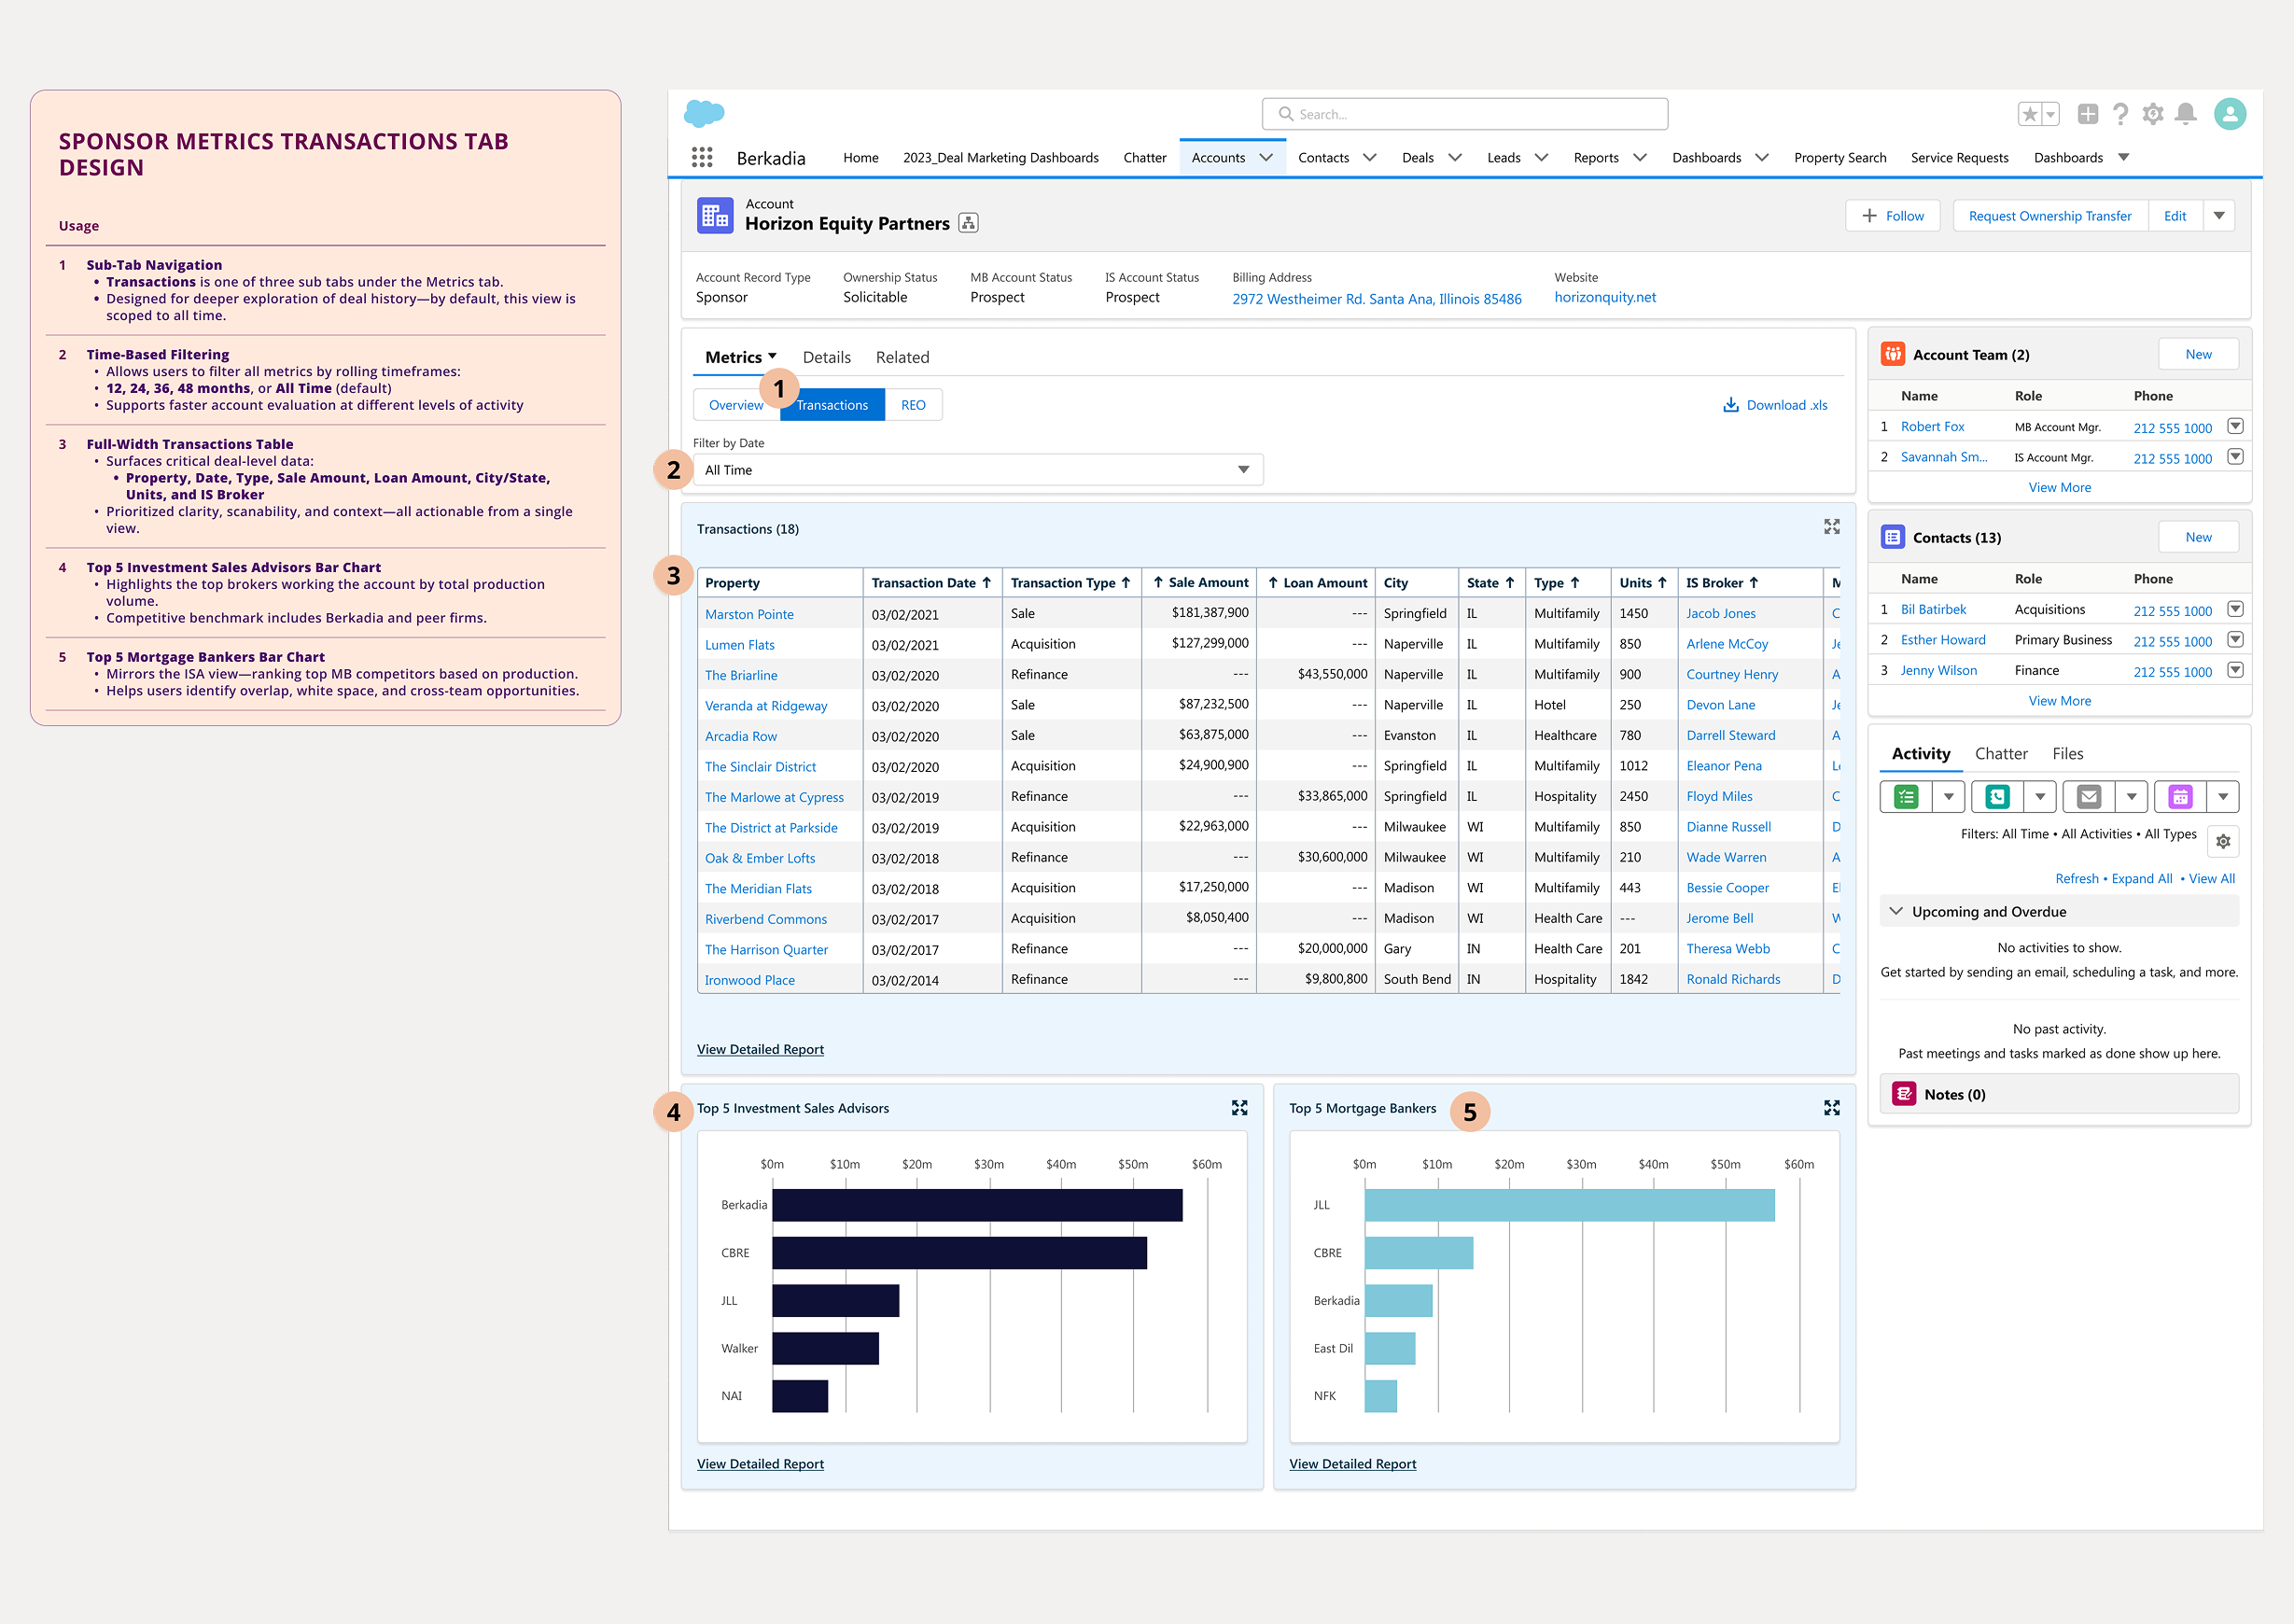Screen dimensions: 2294x1624
Task: Open the App Launcher grid icon
Action: (x=702, y=157)
